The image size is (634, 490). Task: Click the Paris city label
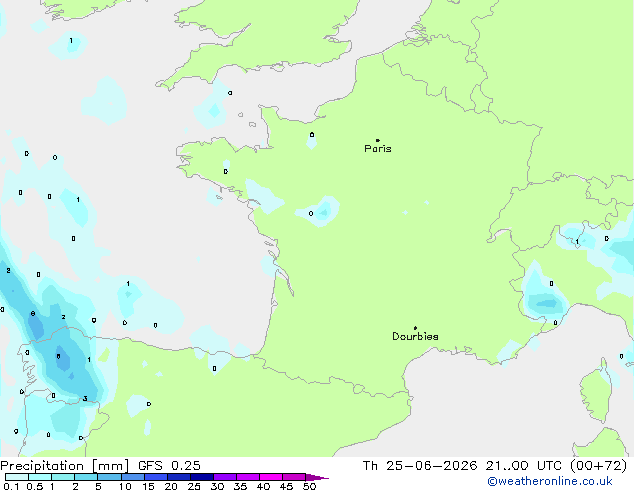(x=378, y=148)
